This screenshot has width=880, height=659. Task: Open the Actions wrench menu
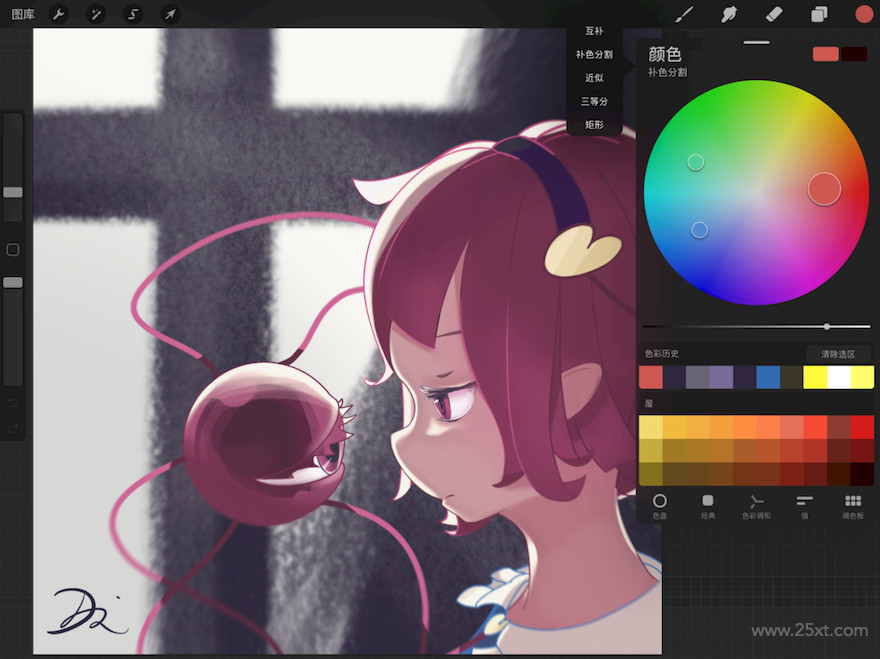[x=58, y=14]
